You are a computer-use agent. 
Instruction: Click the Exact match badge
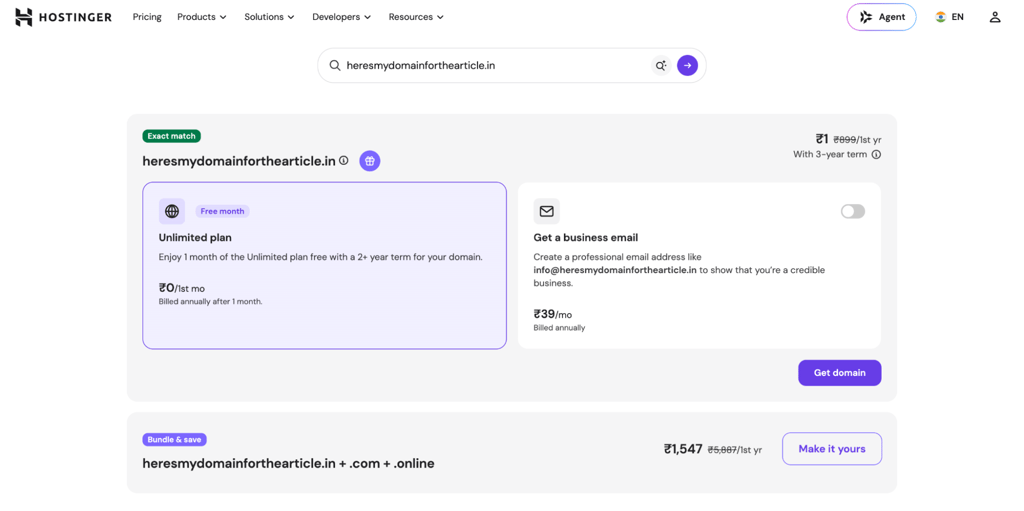pos(172,136)
